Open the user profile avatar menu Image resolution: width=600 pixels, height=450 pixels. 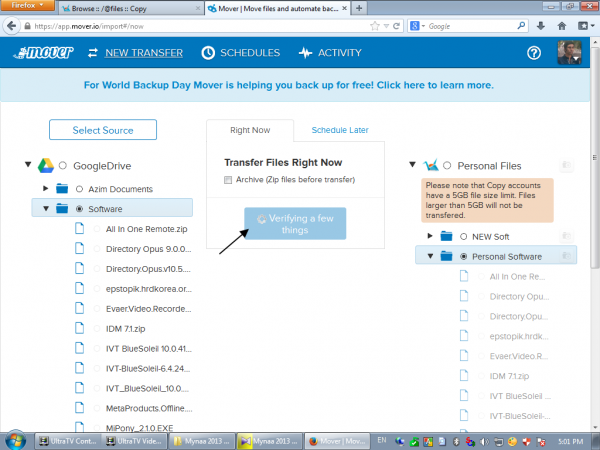pos(569,52)
